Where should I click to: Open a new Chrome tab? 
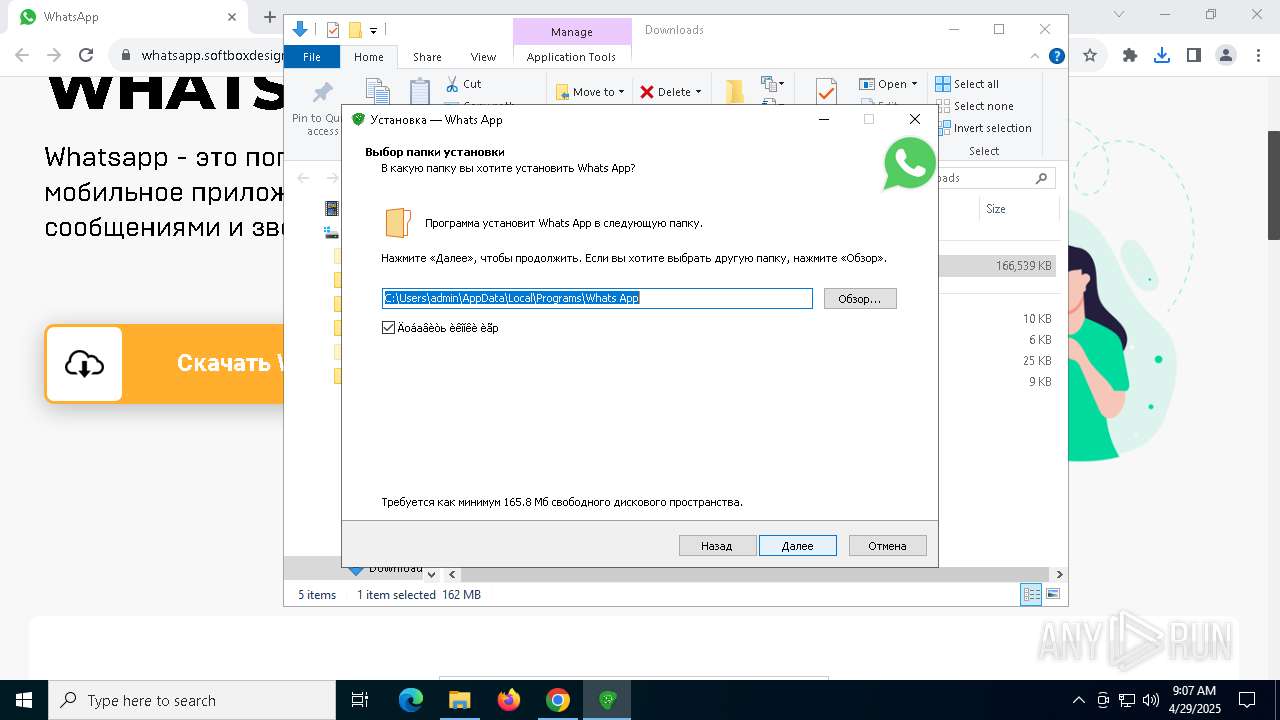(269, 17)
